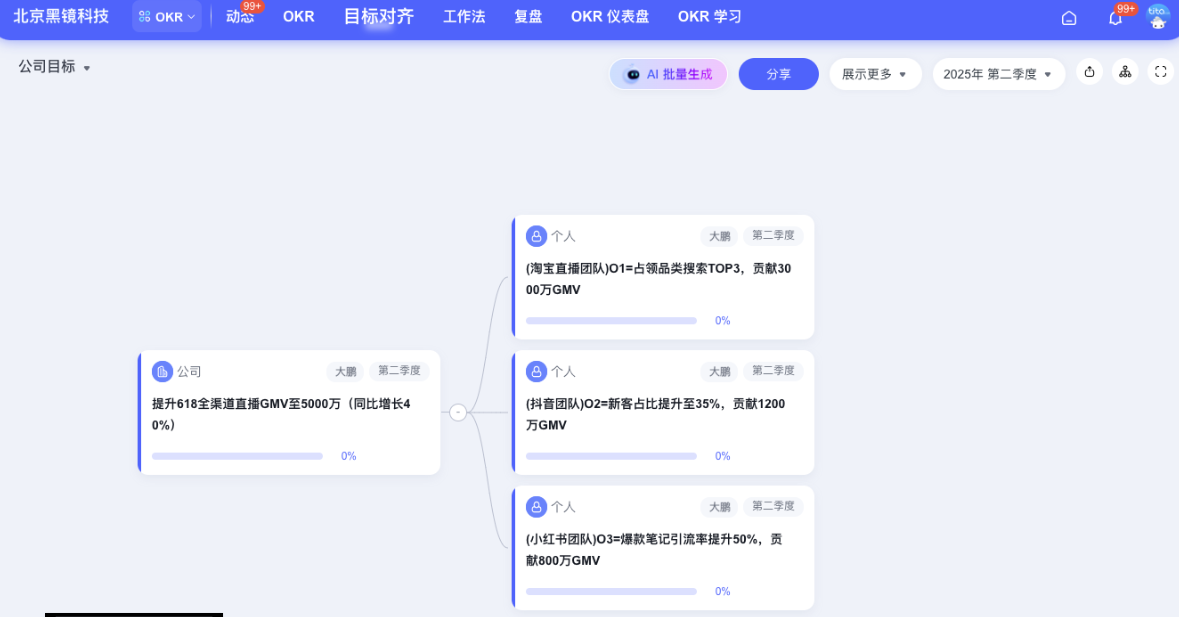Switch to the OKR 仪表盘 tab
This screenshot has height=617, width=1179.
[x=609, y=17]
